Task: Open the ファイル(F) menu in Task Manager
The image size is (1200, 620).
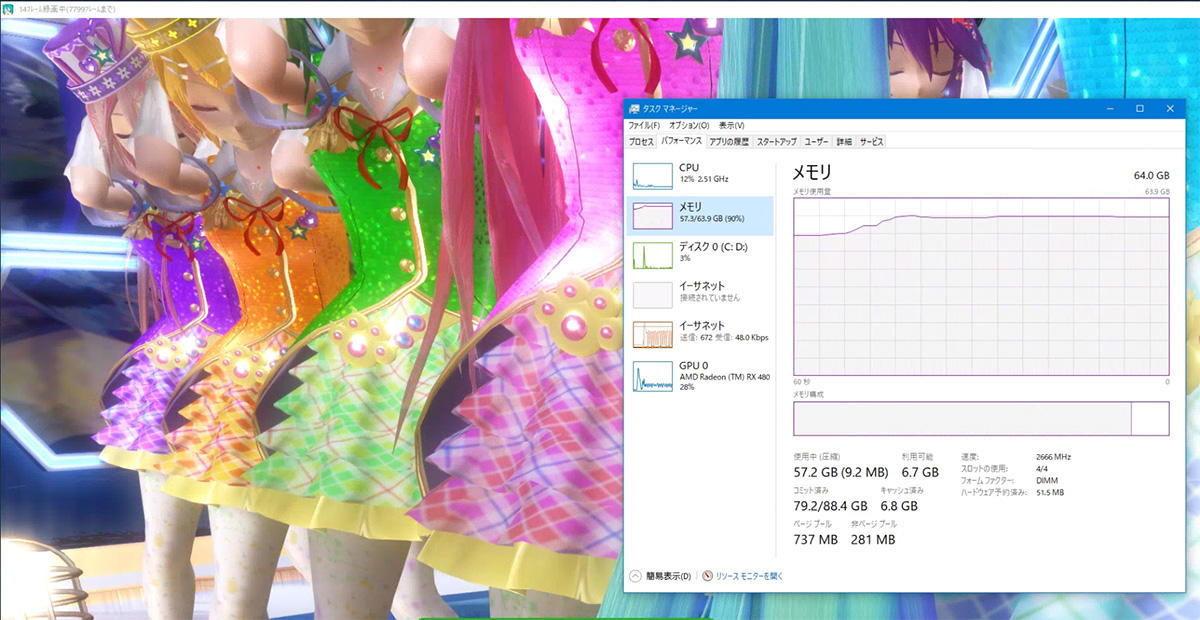Action: [643, 125]
